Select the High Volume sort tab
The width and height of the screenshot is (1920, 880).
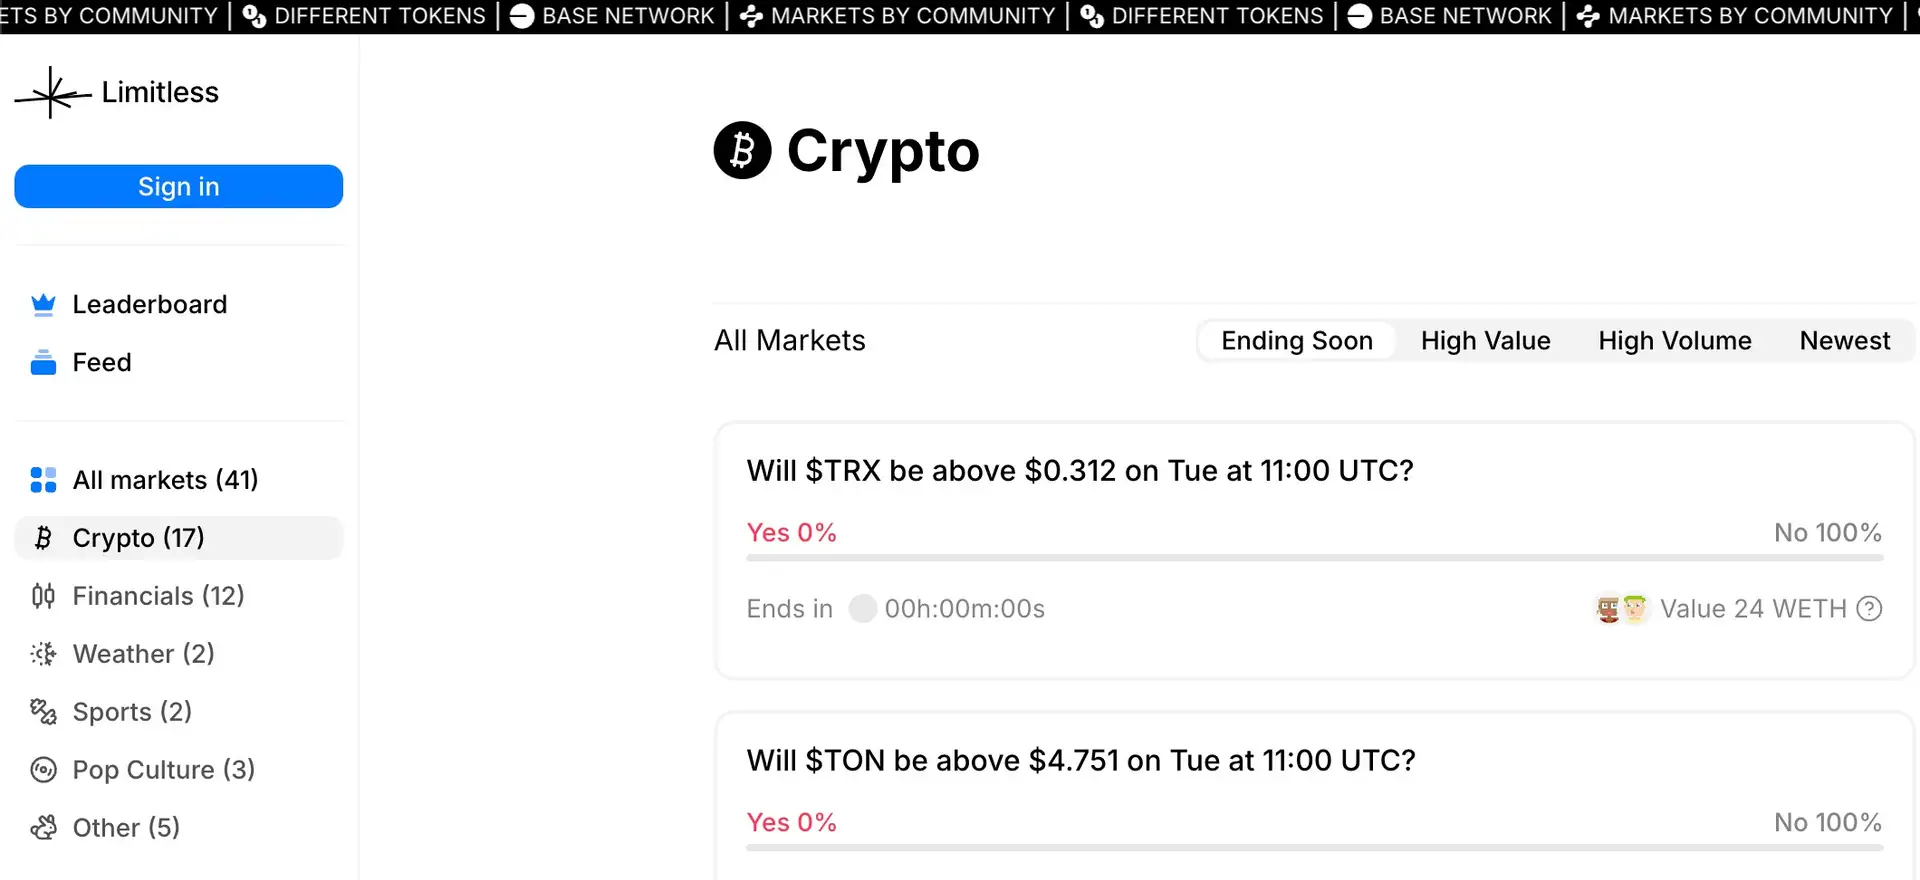click(1674, 341)
